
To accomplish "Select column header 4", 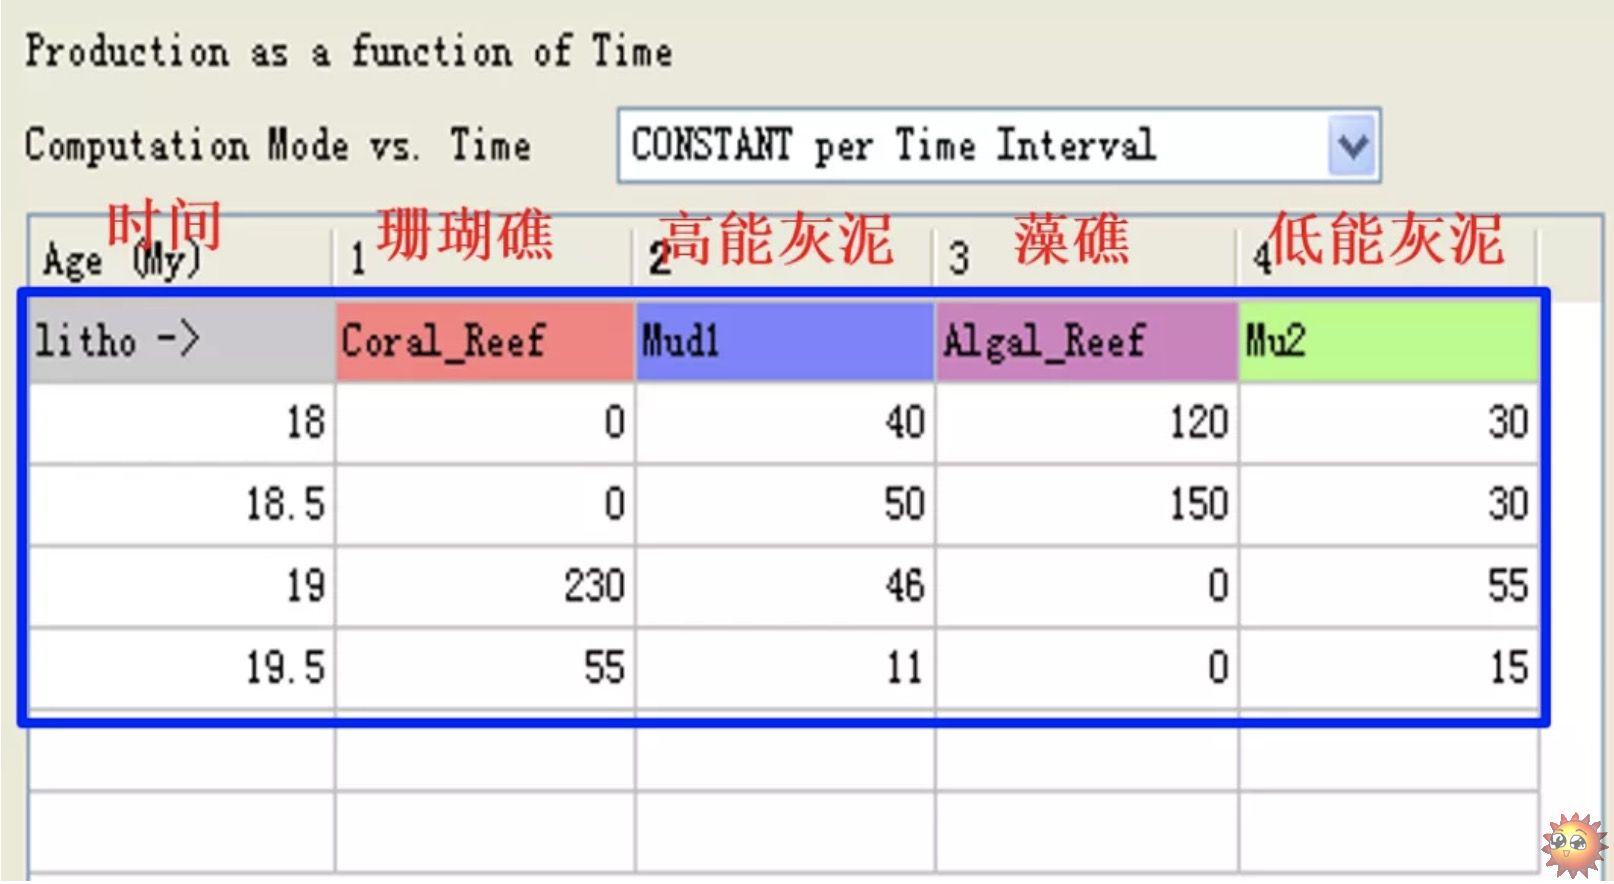I will click(1388, 258).
